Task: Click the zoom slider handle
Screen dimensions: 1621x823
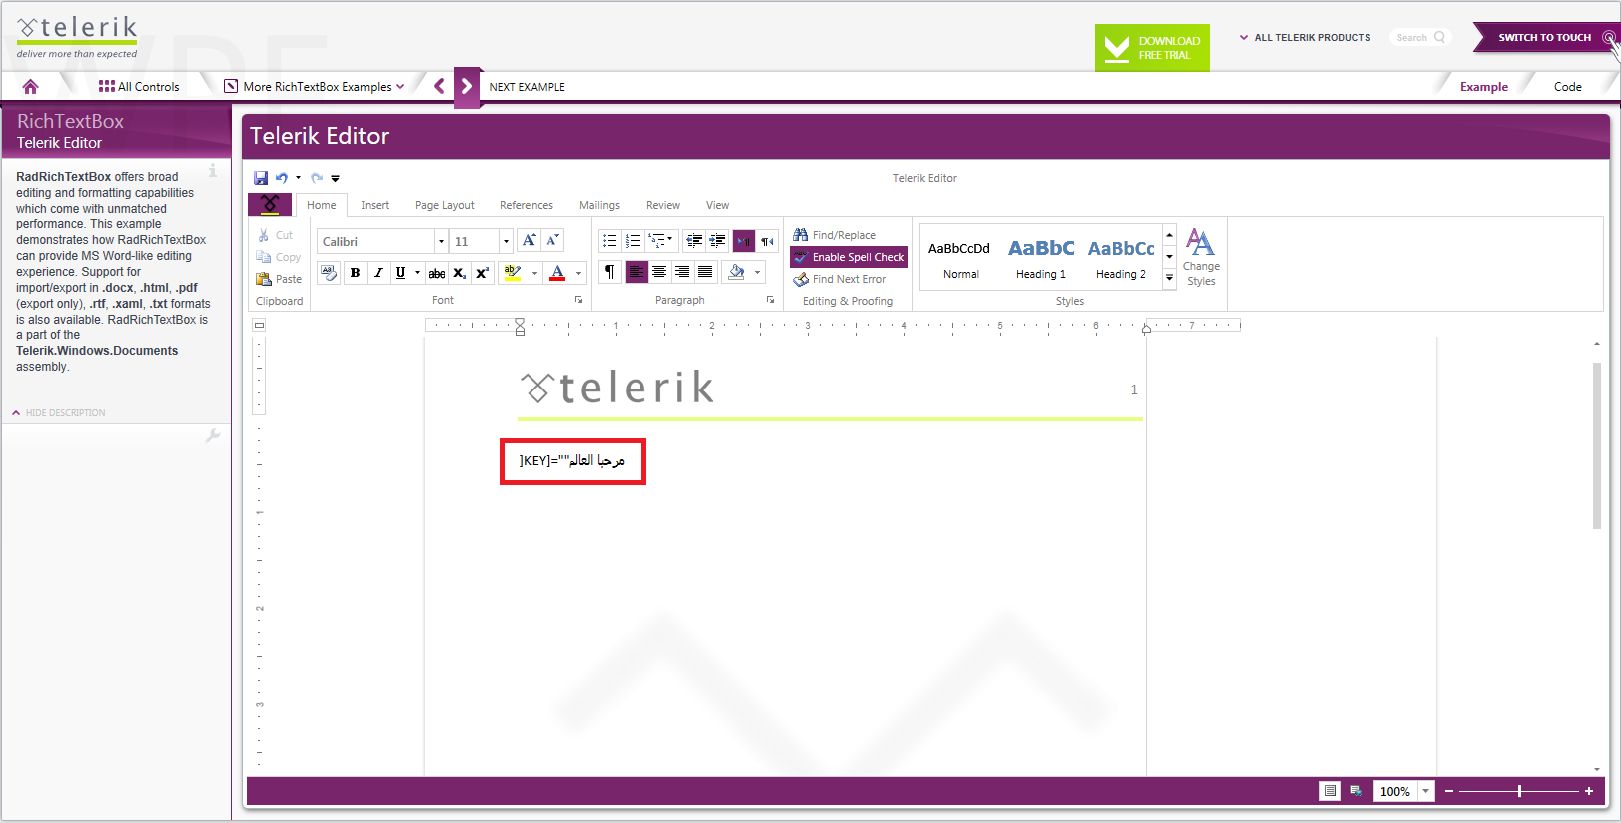Action: point(1519,791)
